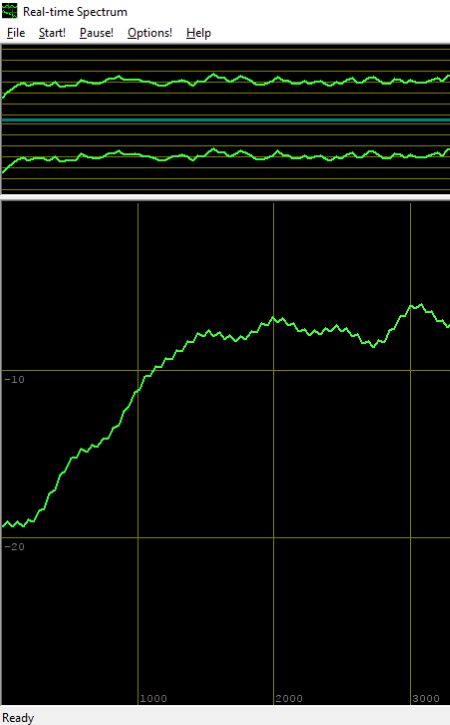
Task: Open the Help menu
Action: [199, 33]
